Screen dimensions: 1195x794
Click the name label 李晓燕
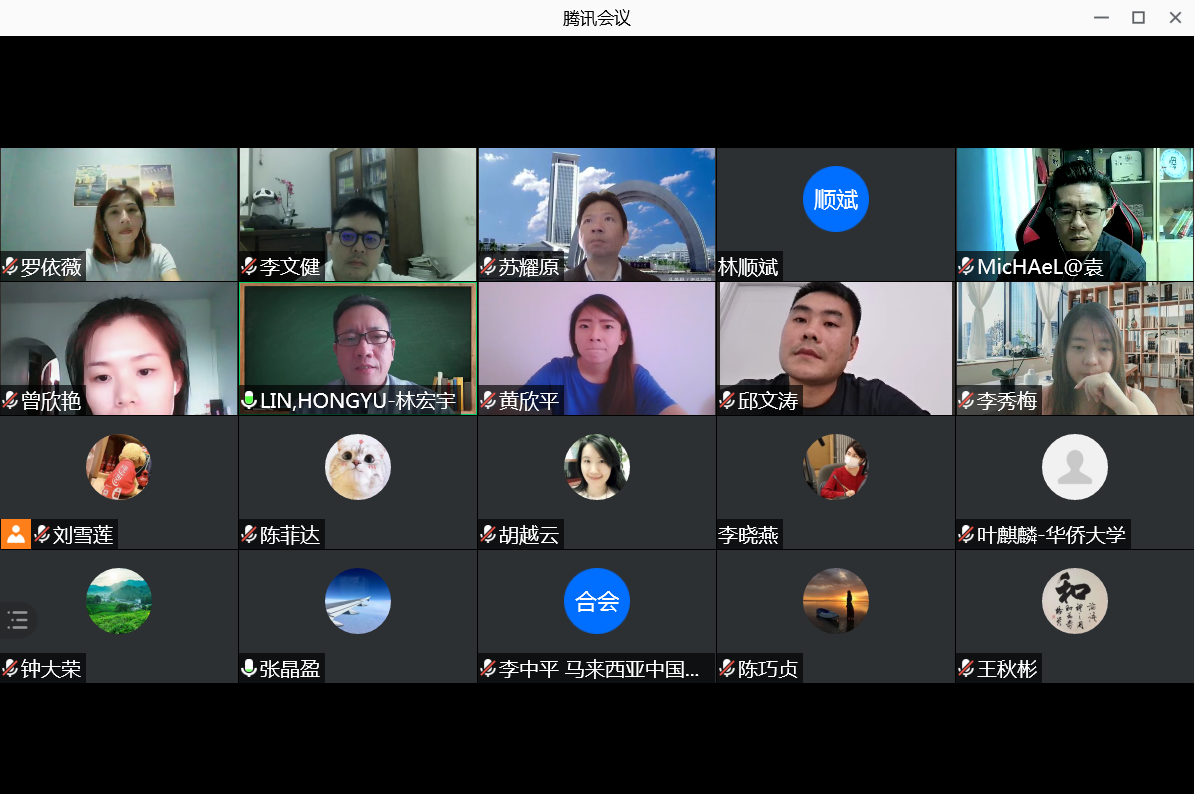click(x=748, y=534)
